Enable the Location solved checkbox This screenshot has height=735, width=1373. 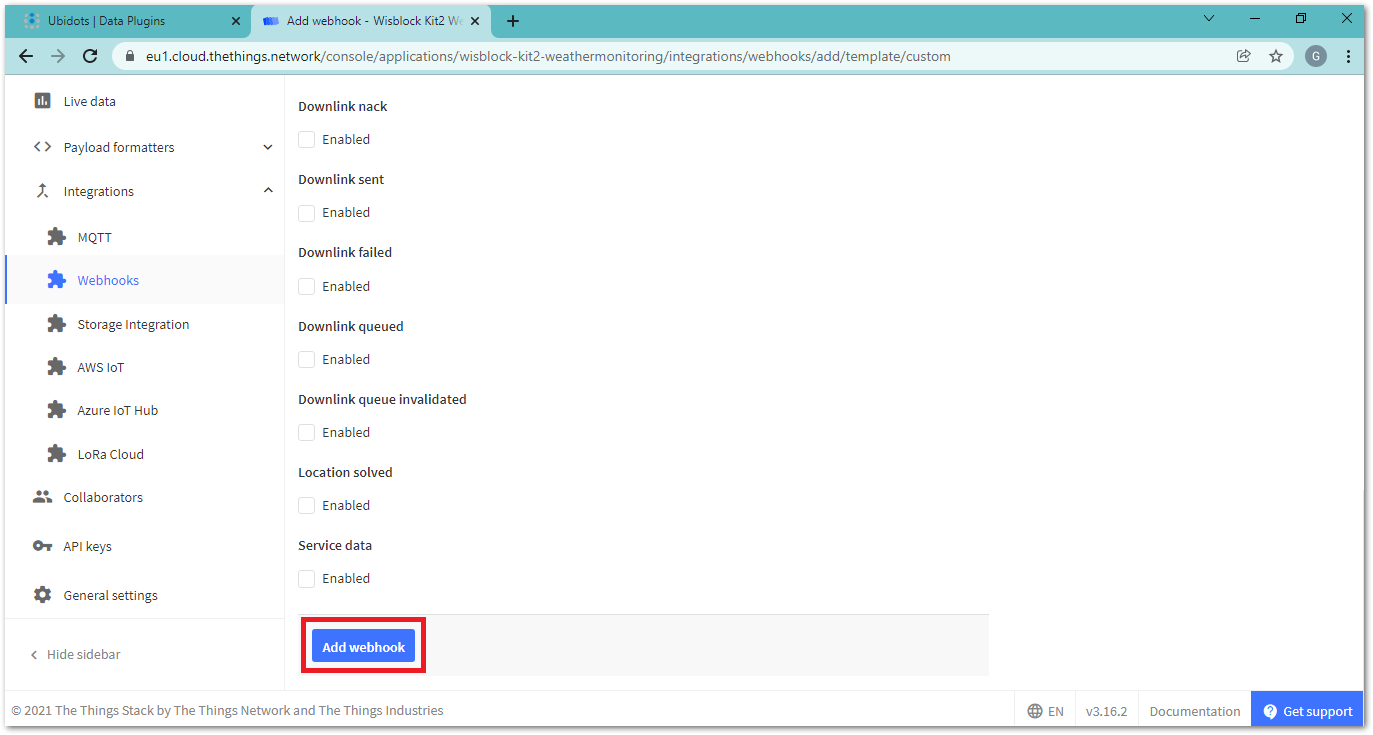tap(307, 506)
